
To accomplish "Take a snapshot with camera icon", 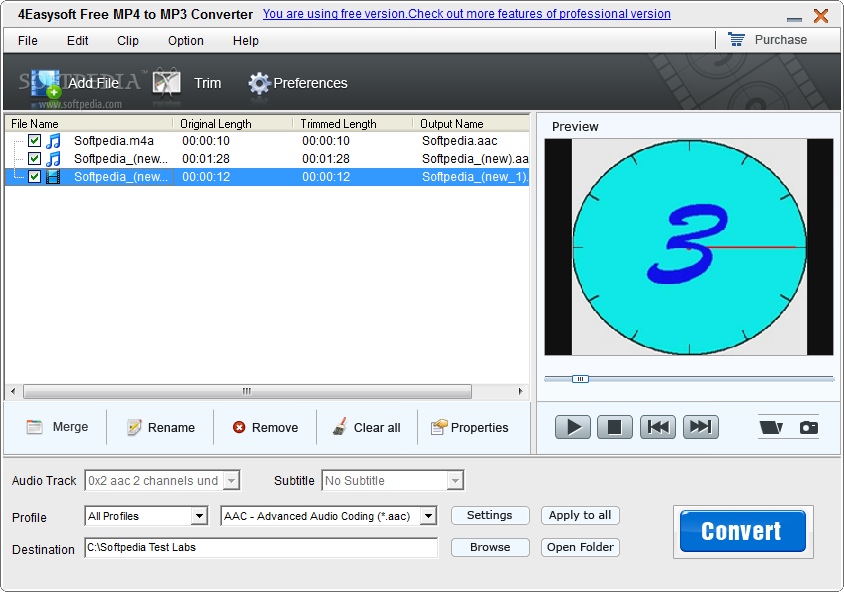I will click(x=808, y=427).
